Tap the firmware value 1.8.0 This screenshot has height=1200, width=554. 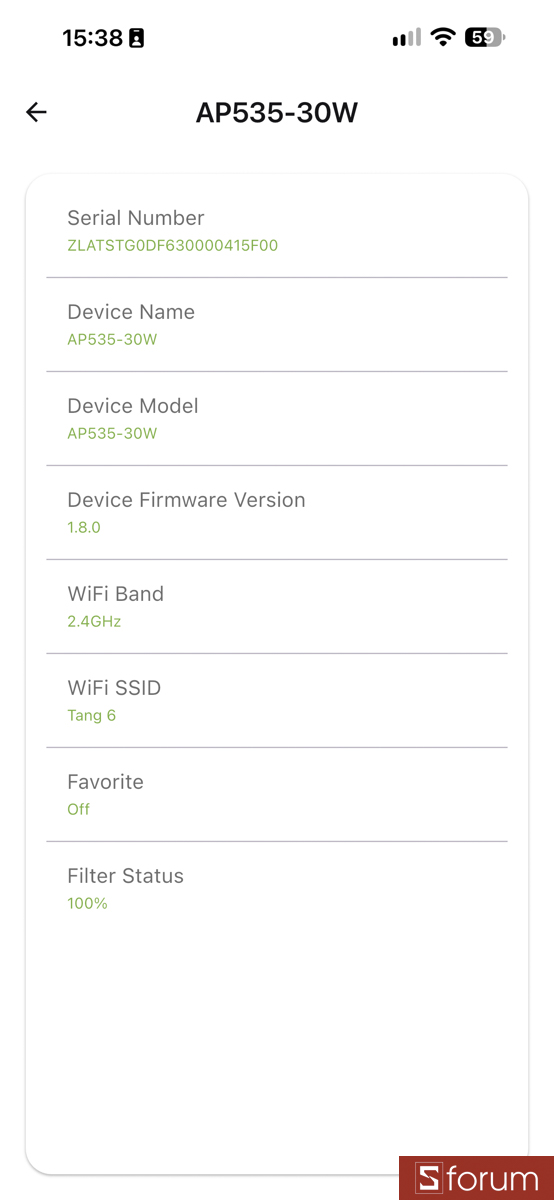(84, 527)
